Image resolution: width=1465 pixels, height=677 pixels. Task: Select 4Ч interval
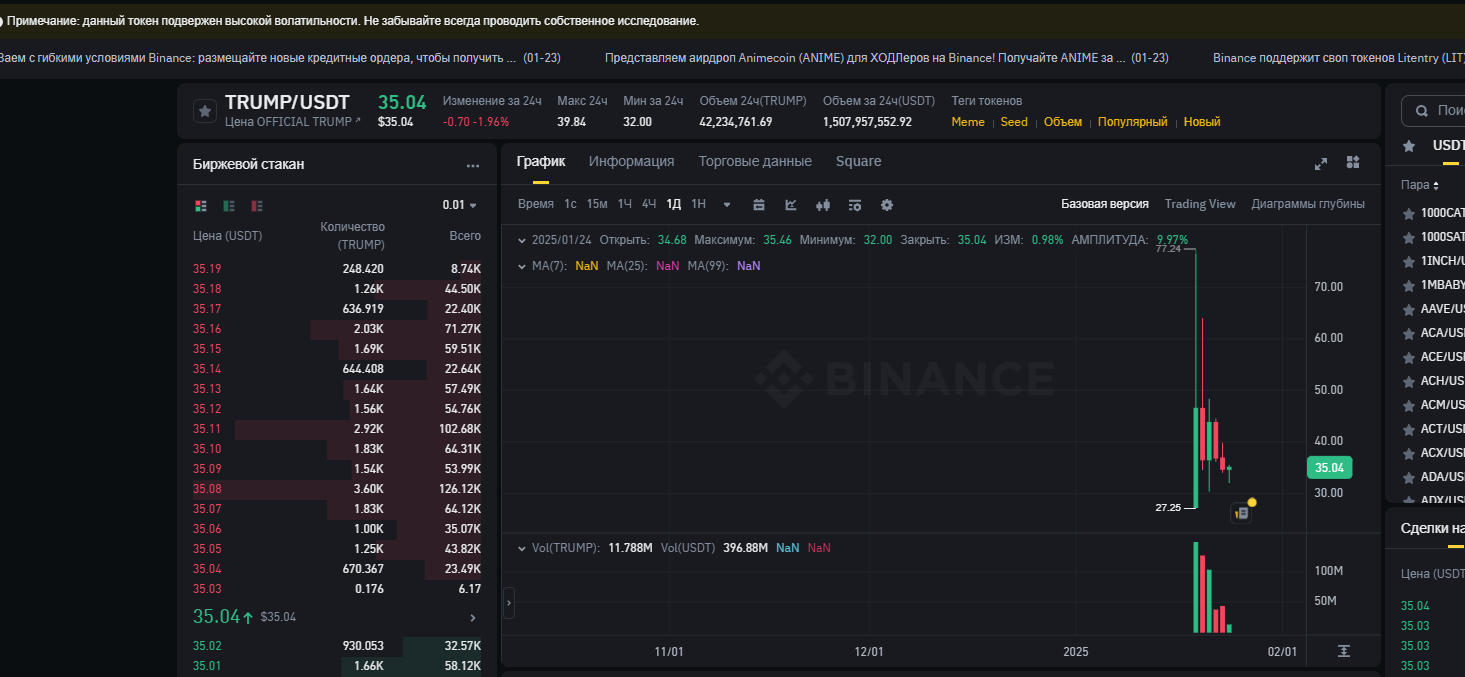click(649, 204)
